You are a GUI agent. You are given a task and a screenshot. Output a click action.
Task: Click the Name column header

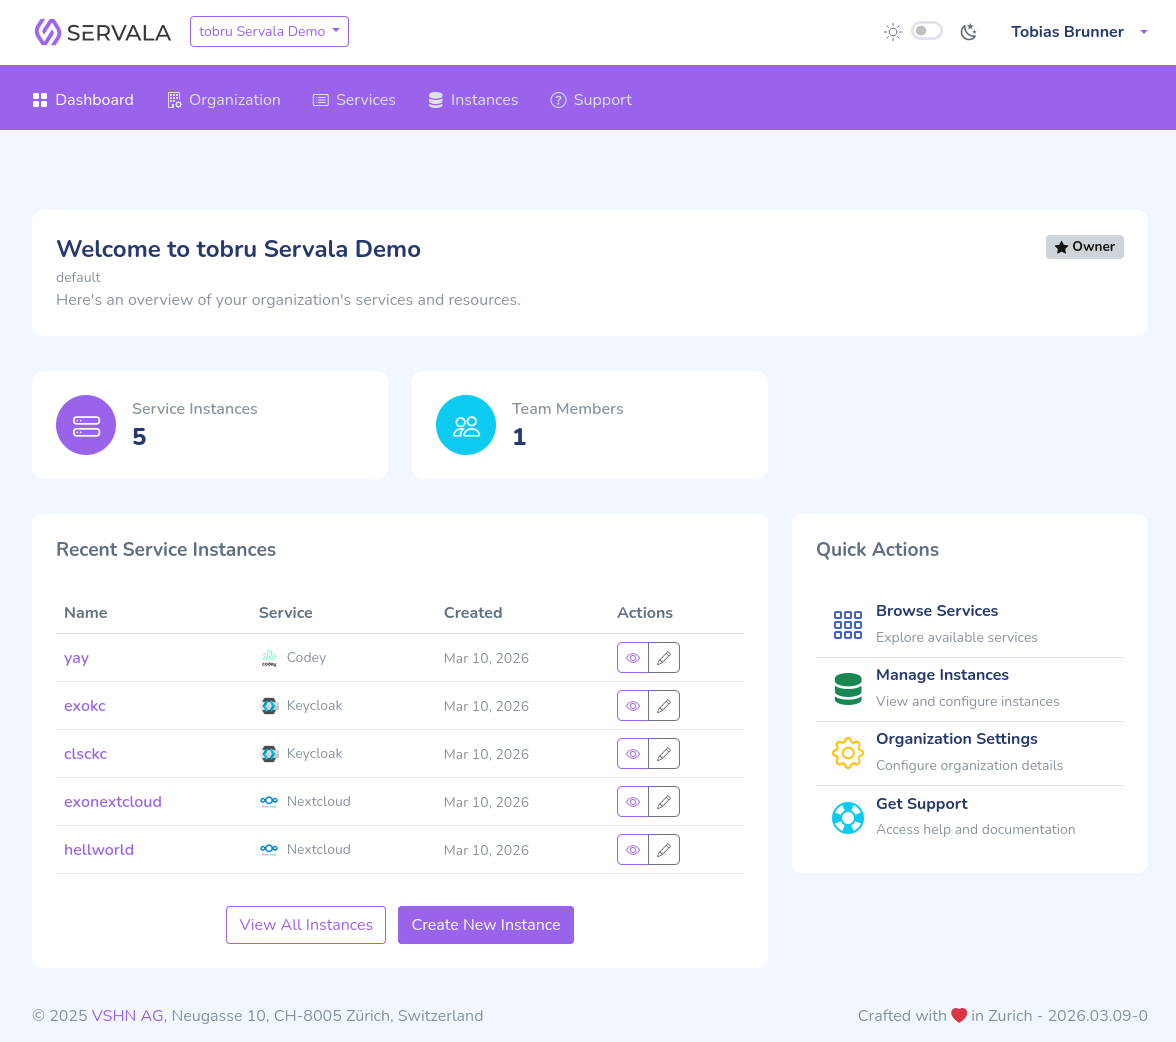(x=86, y=613)
